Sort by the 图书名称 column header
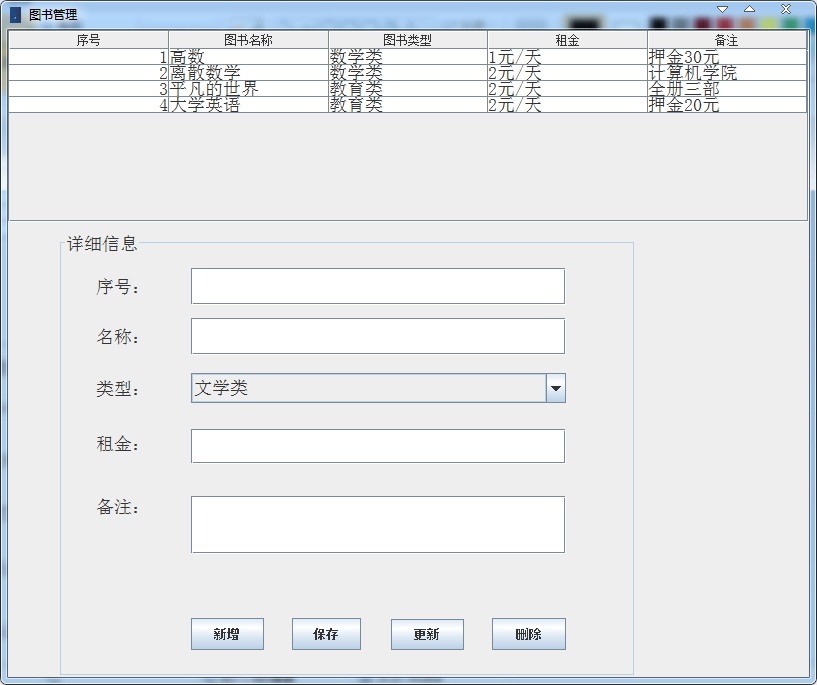 coord(248,40)
